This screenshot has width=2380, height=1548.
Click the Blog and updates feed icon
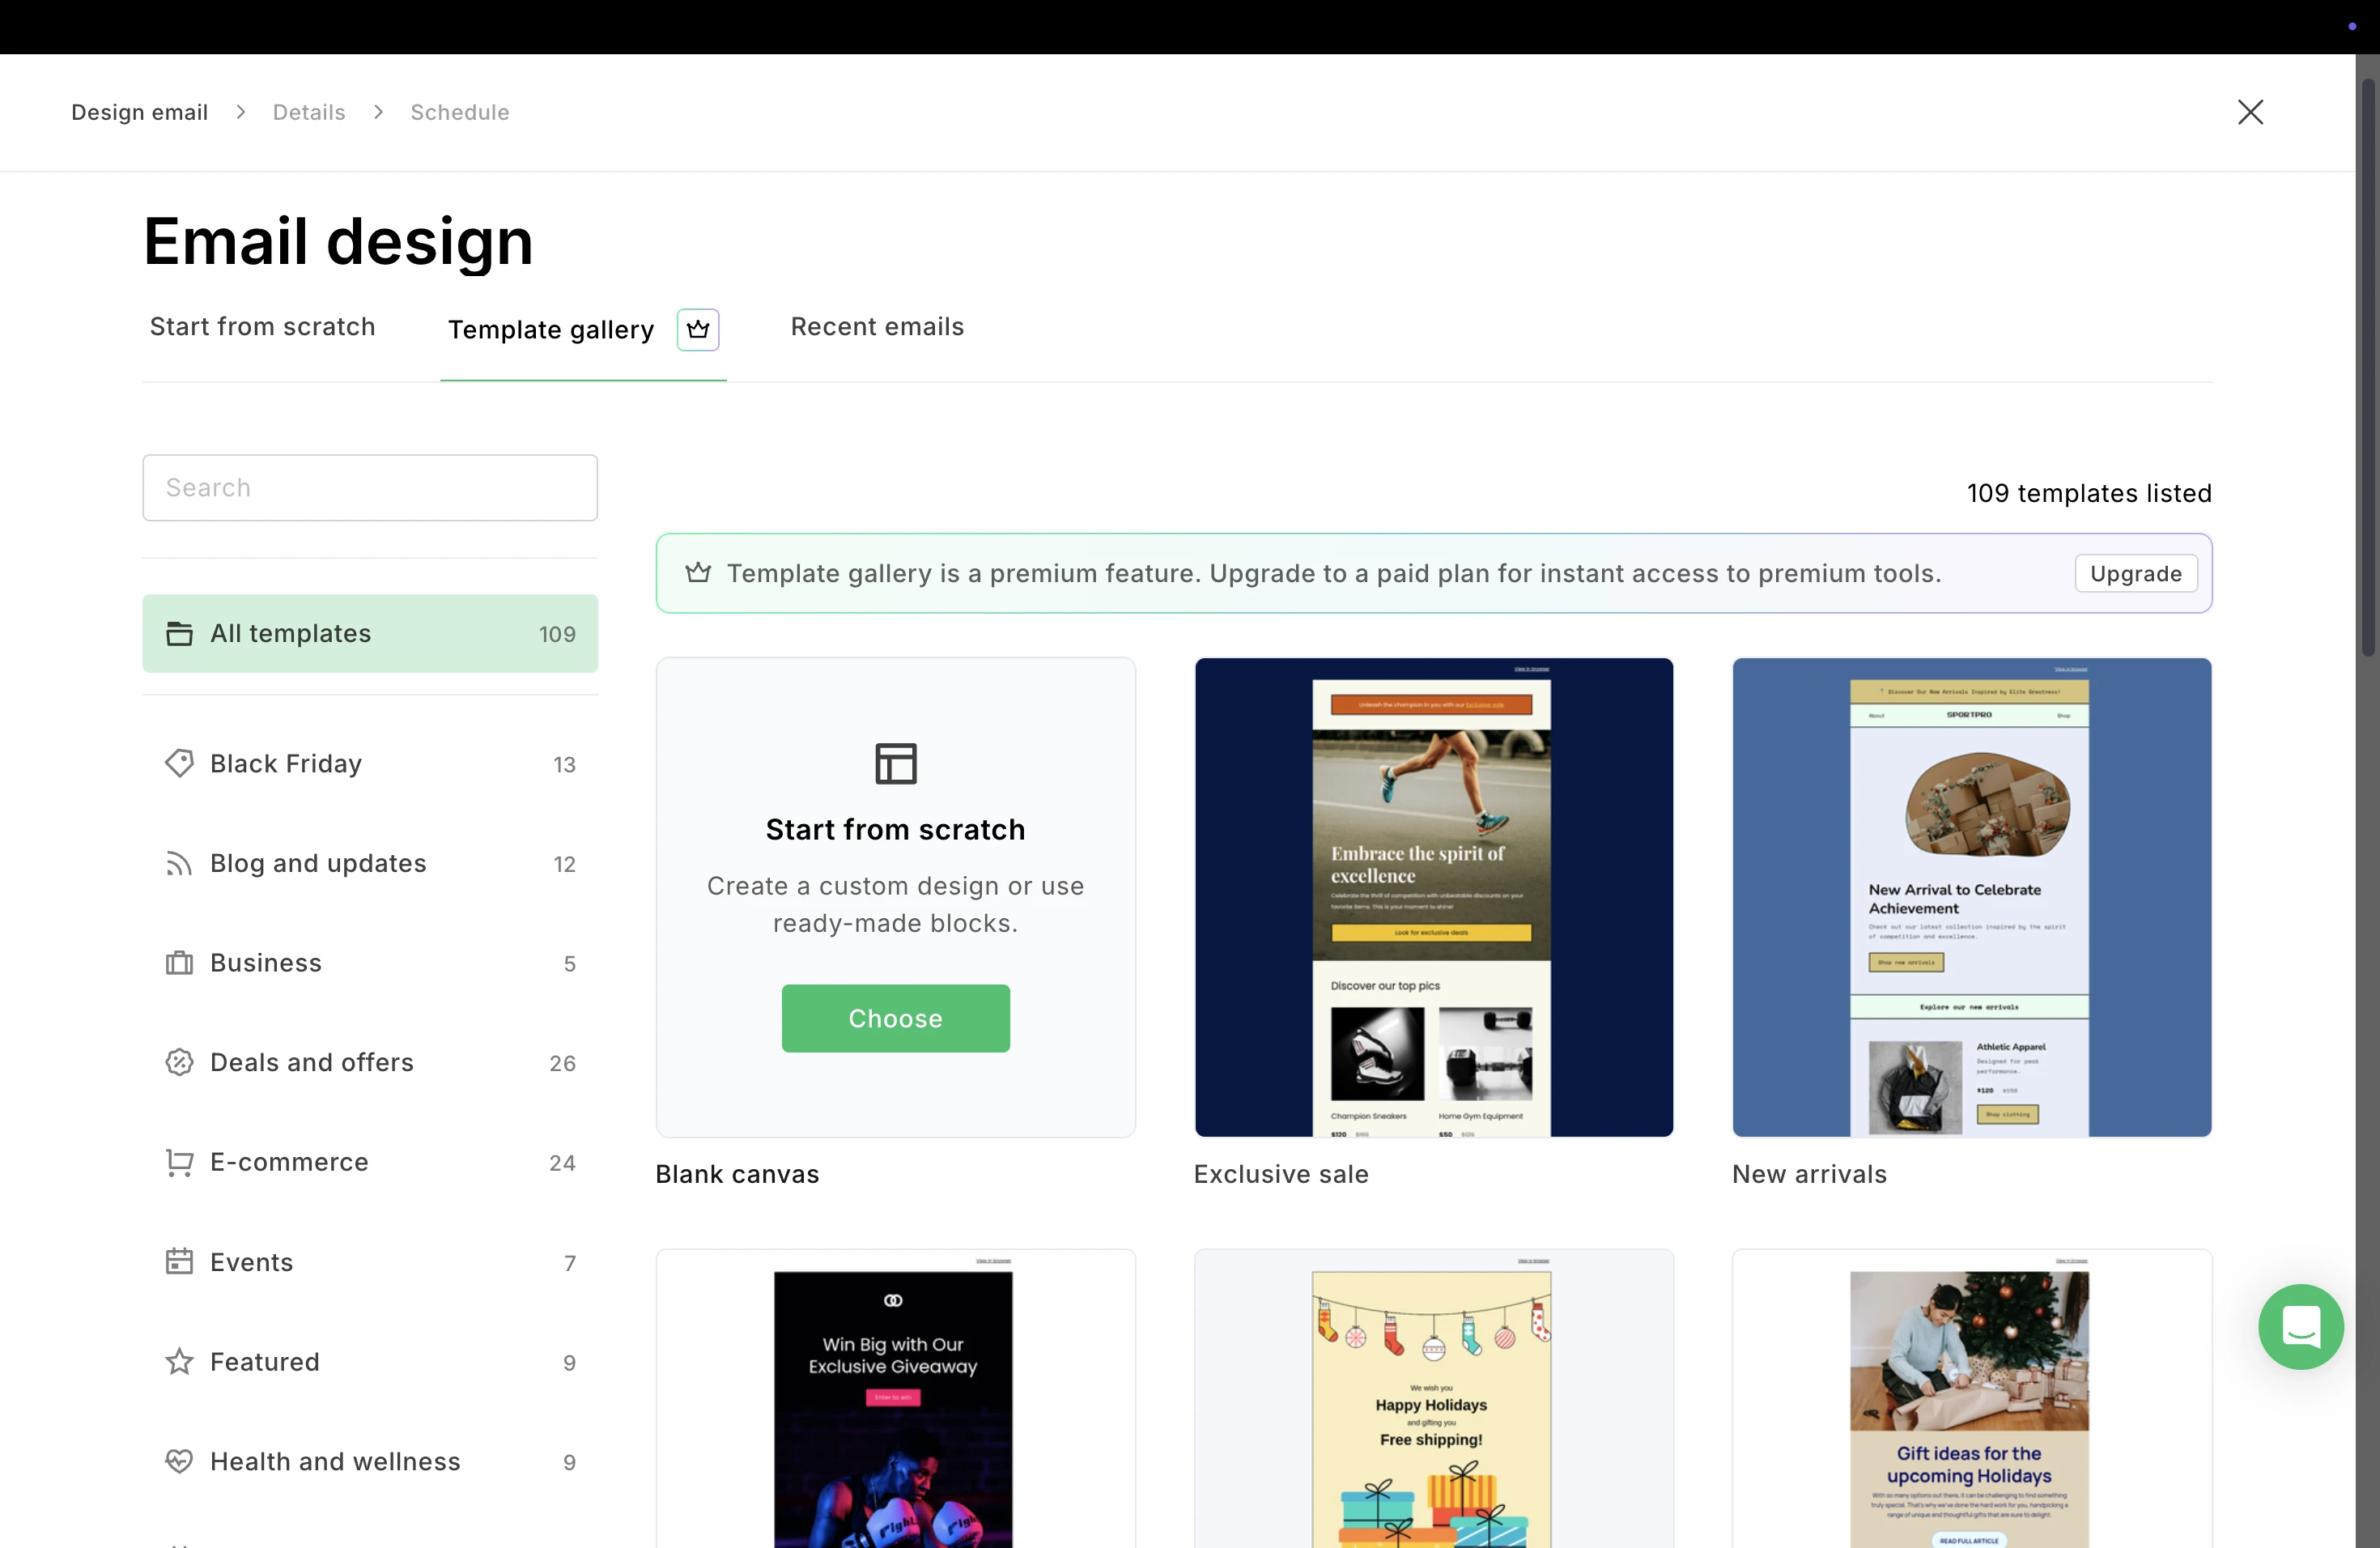coord(179,863)
